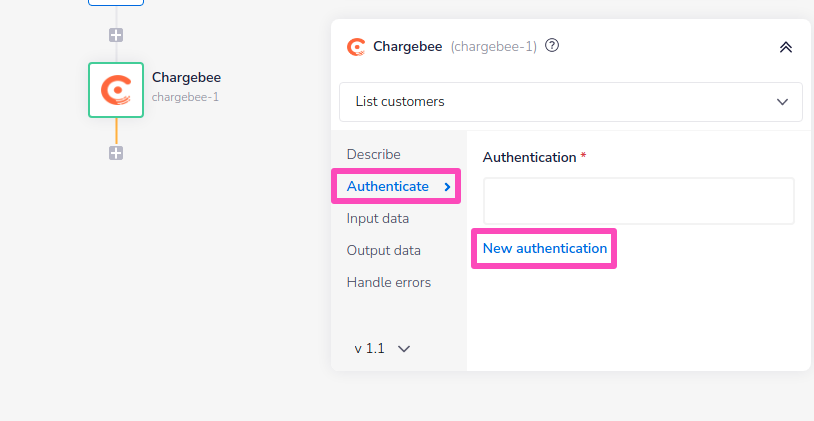Select the partially visible node at the canvas top
The width and height of the screenshot is (814, 421).
click(116, 3)
